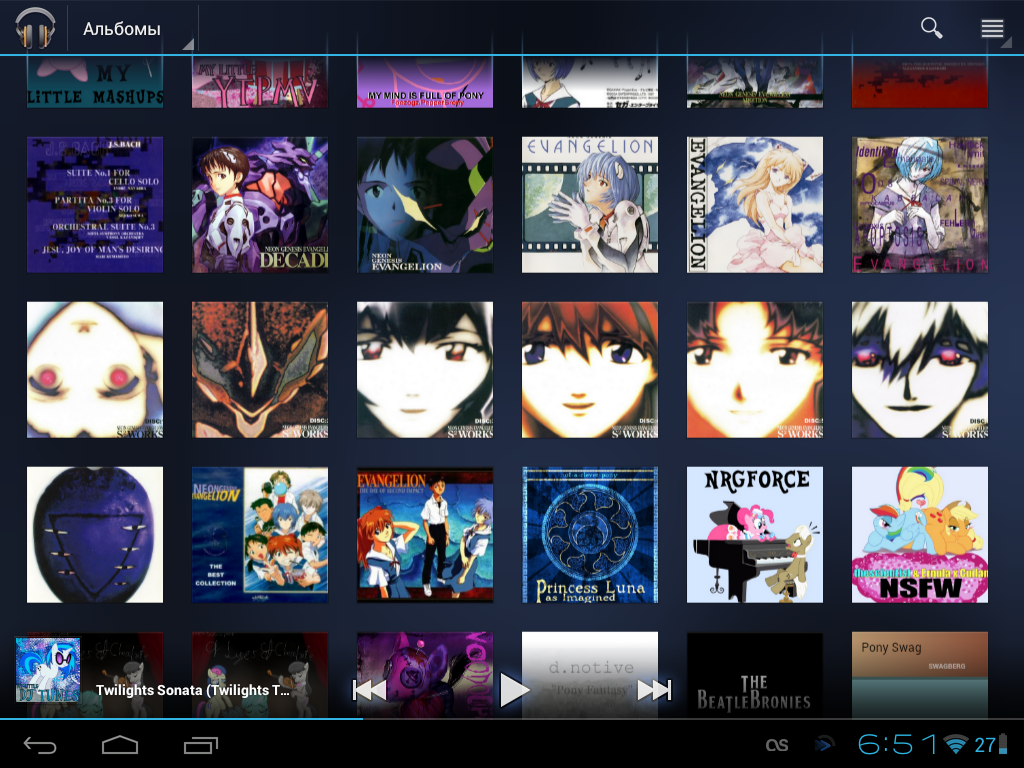Open the NRGFORCE piano album
This screenshot has height=768, width=1024.
pos(755,534)
